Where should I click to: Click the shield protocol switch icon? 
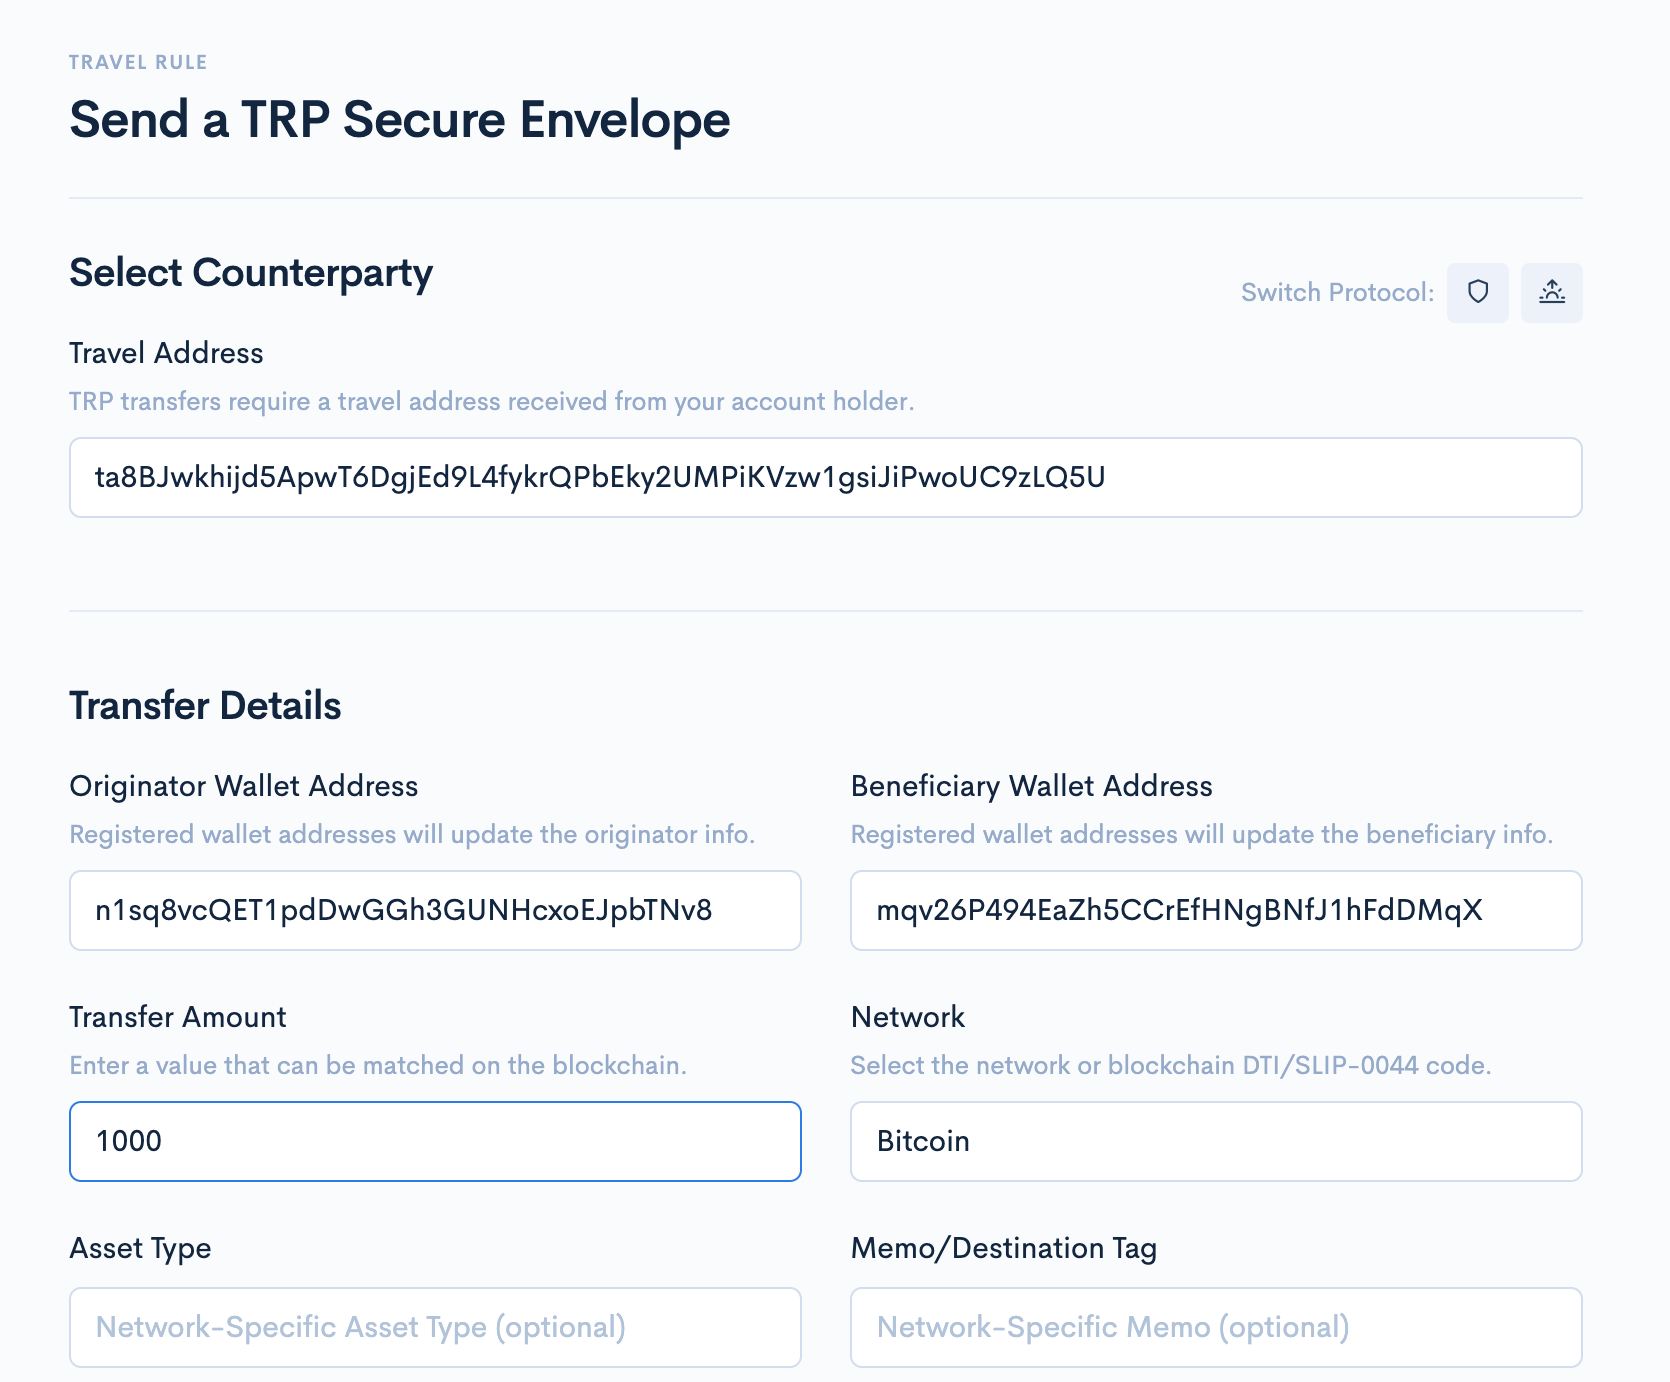pyautogui.click(x=1477, y=292)
